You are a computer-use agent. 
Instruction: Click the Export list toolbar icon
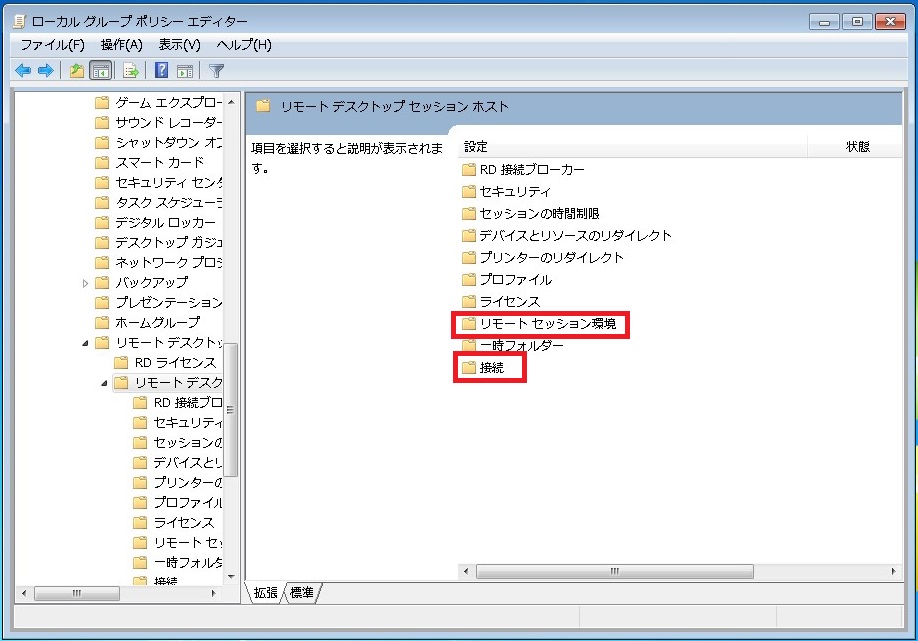click(130, 70)
